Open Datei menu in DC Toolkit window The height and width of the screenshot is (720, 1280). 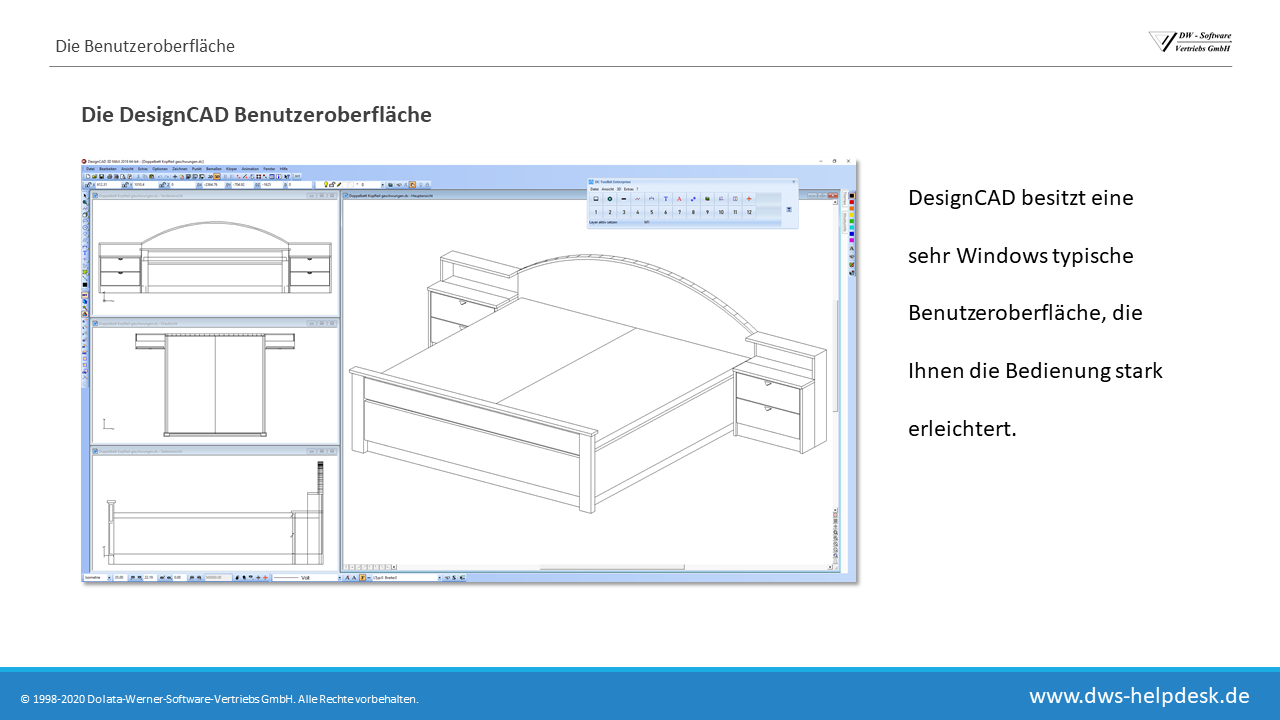click(x=594, y=189)
